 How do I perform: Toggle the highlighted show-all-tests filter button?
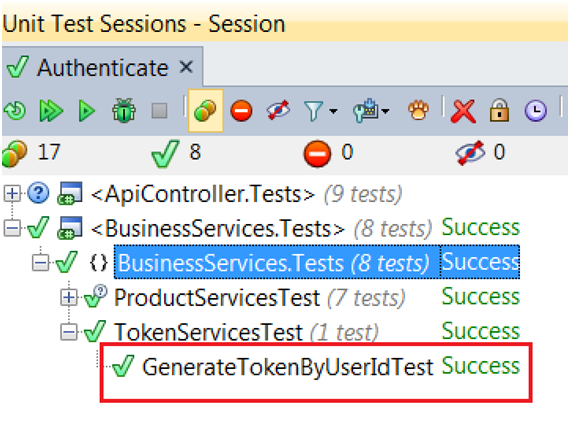(x=205, y=110)
